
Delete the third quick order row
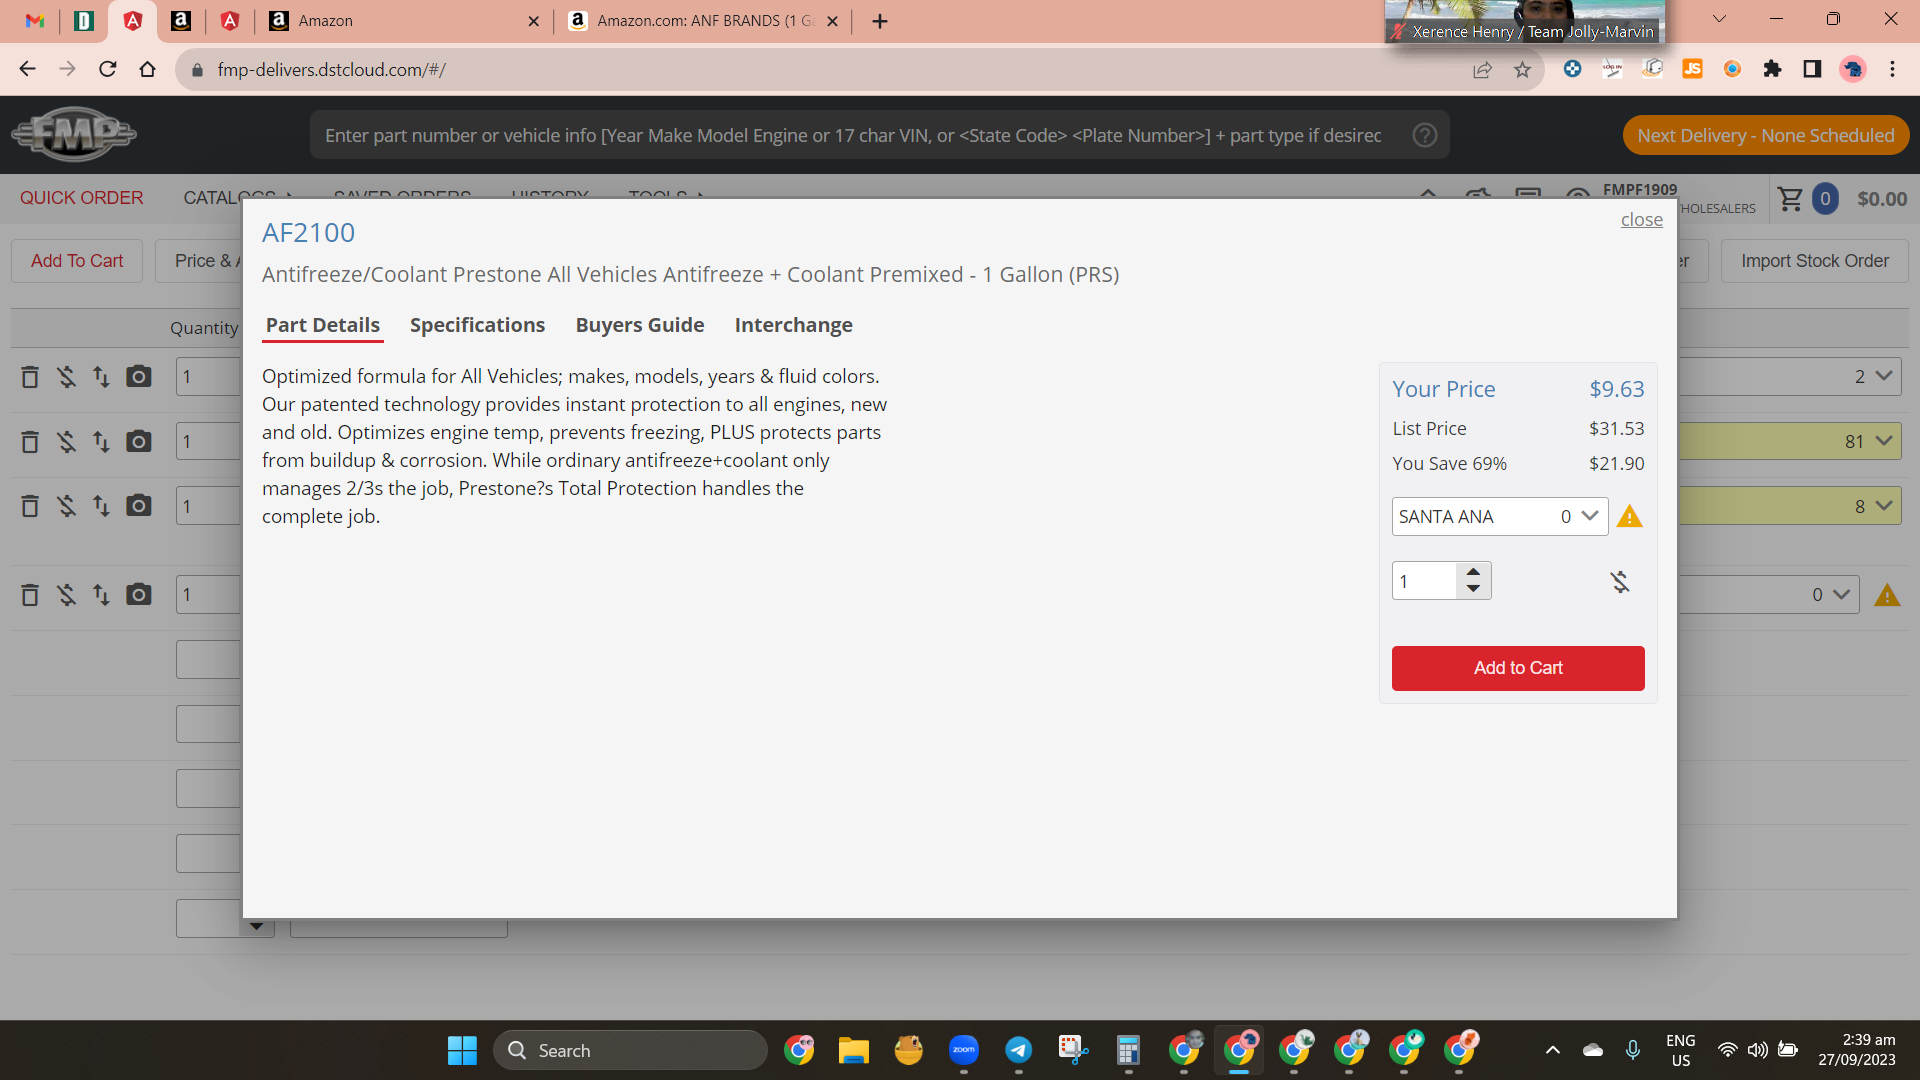pyautogui.click(x=30, y=506)
